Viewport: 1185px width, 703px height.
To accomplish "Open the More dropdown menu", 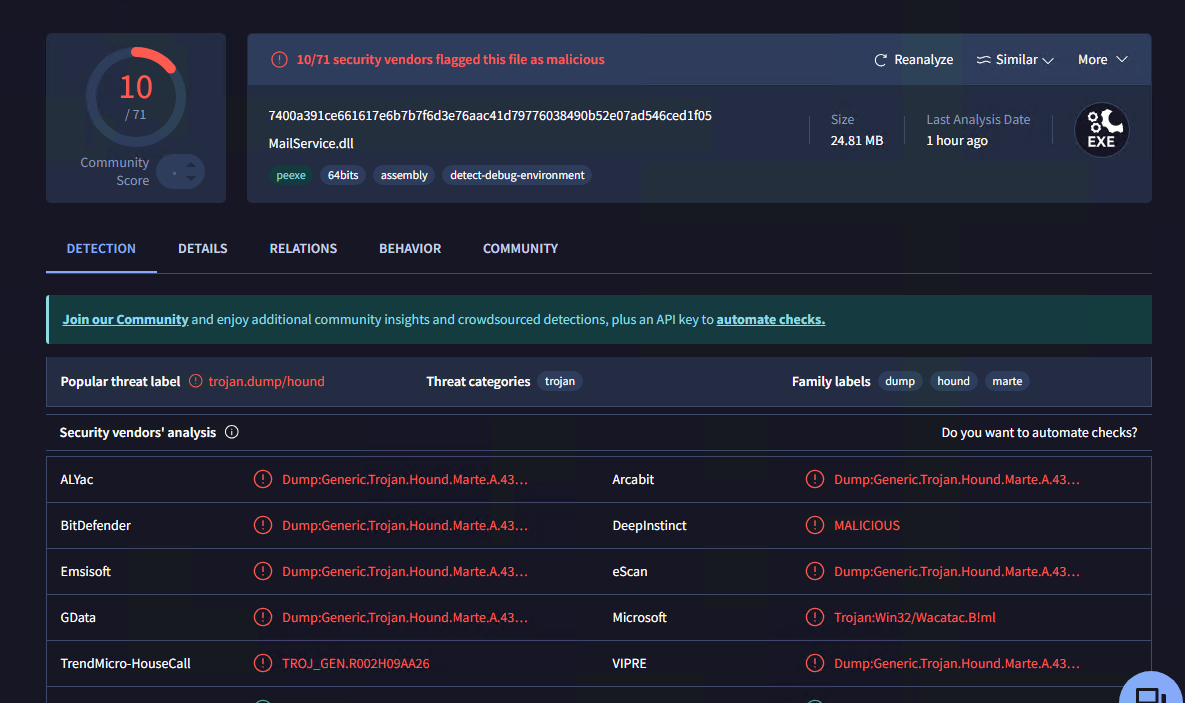I will [1102, 60].
